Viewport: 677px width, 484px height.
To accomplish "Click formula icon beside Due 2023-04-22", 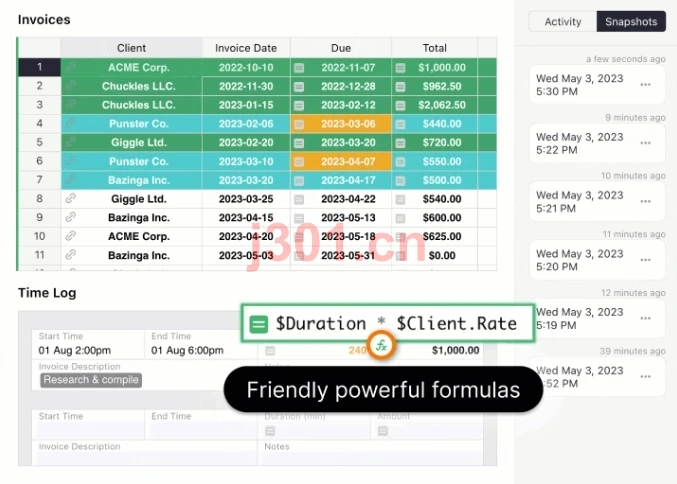I will (x=299, y=199).
